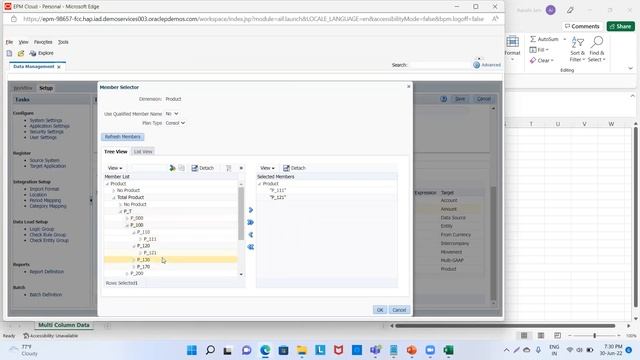Open the Favorites menu
The width and height of the screenshot is (640, 360).
(x=43, y=42)
